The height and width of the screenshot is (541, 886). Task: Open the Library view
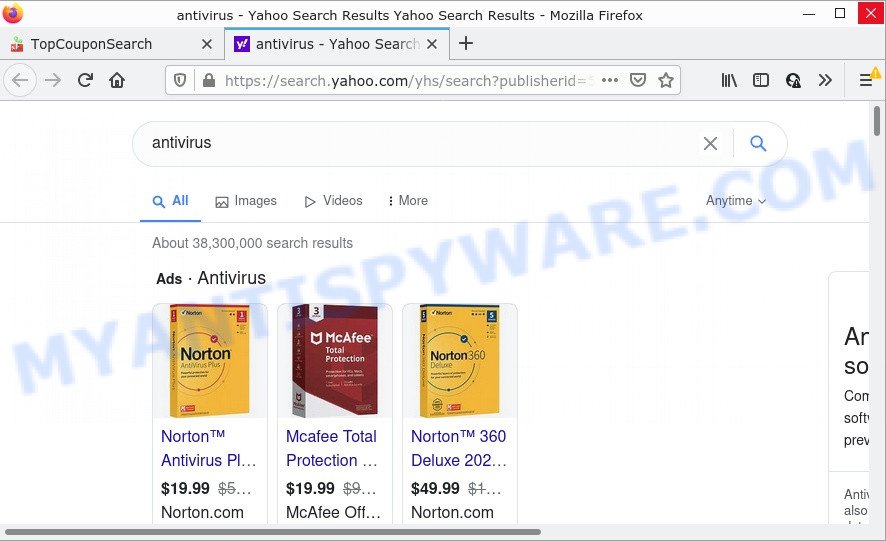(x=729, y=80)
